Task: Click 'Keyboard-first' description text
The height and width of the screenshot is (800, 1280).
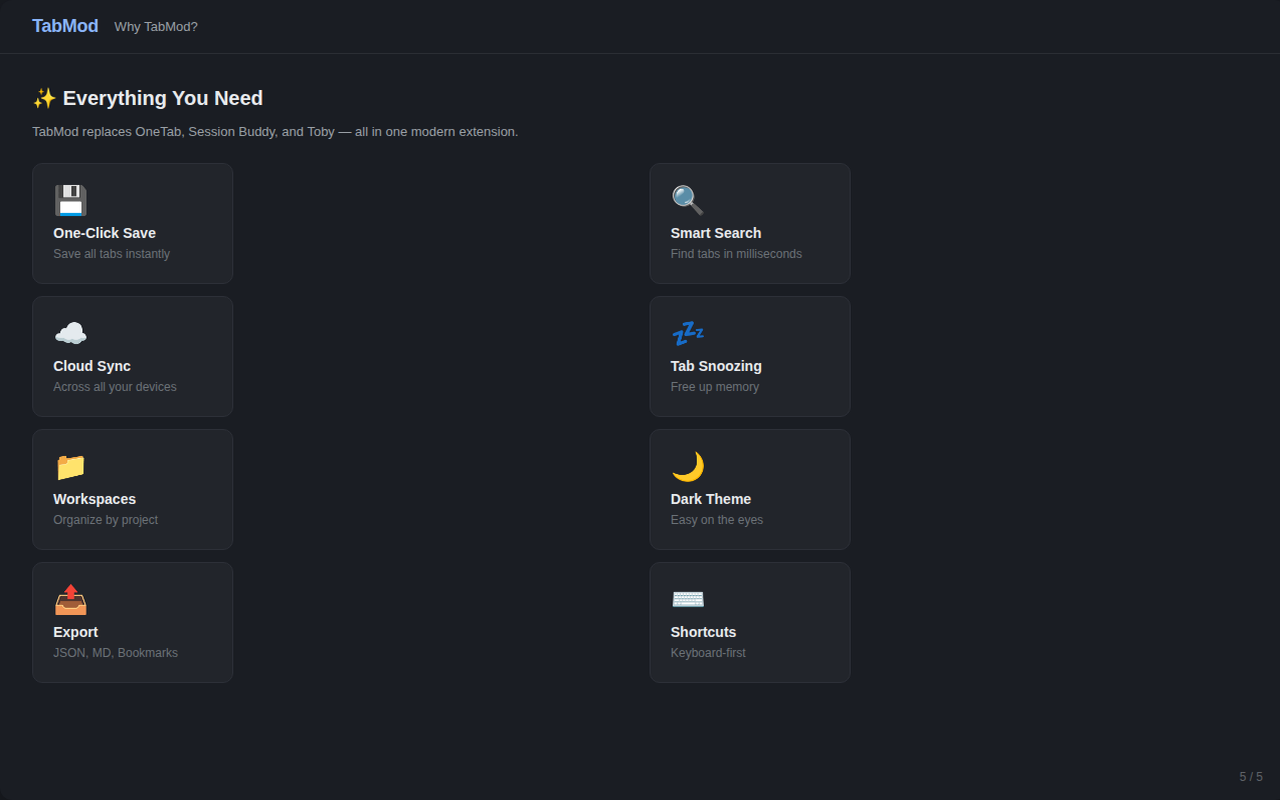Action: coord(708,653)
